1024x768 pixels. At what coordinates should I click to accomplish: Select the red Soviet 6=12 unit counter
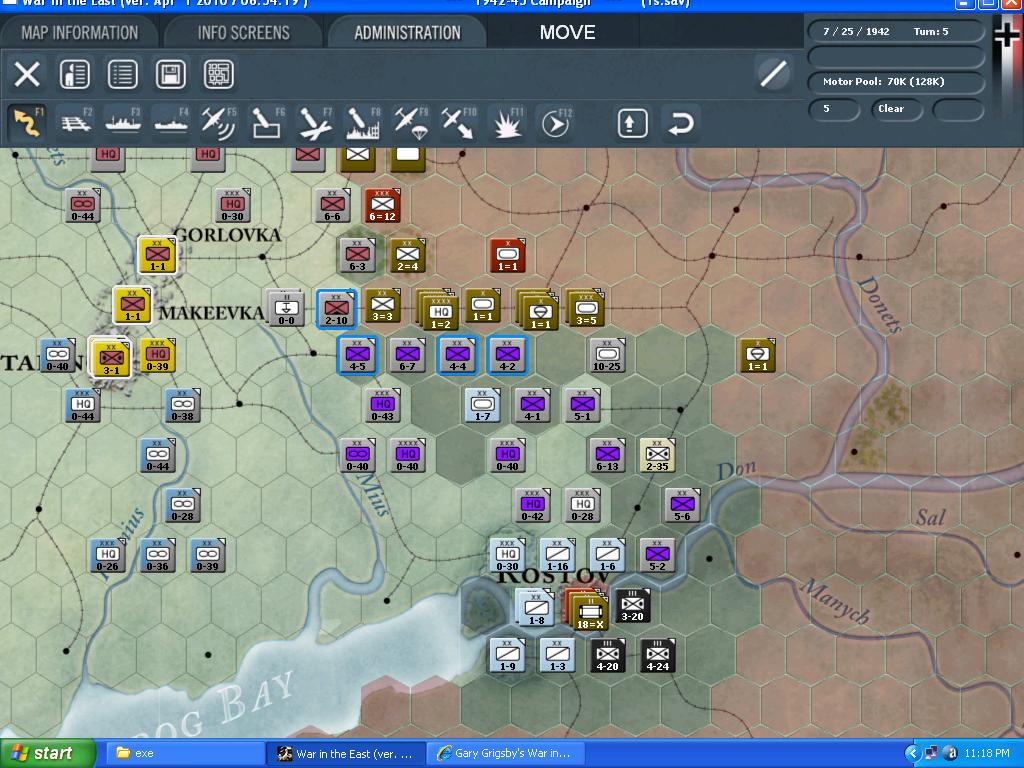coord(382,206)
